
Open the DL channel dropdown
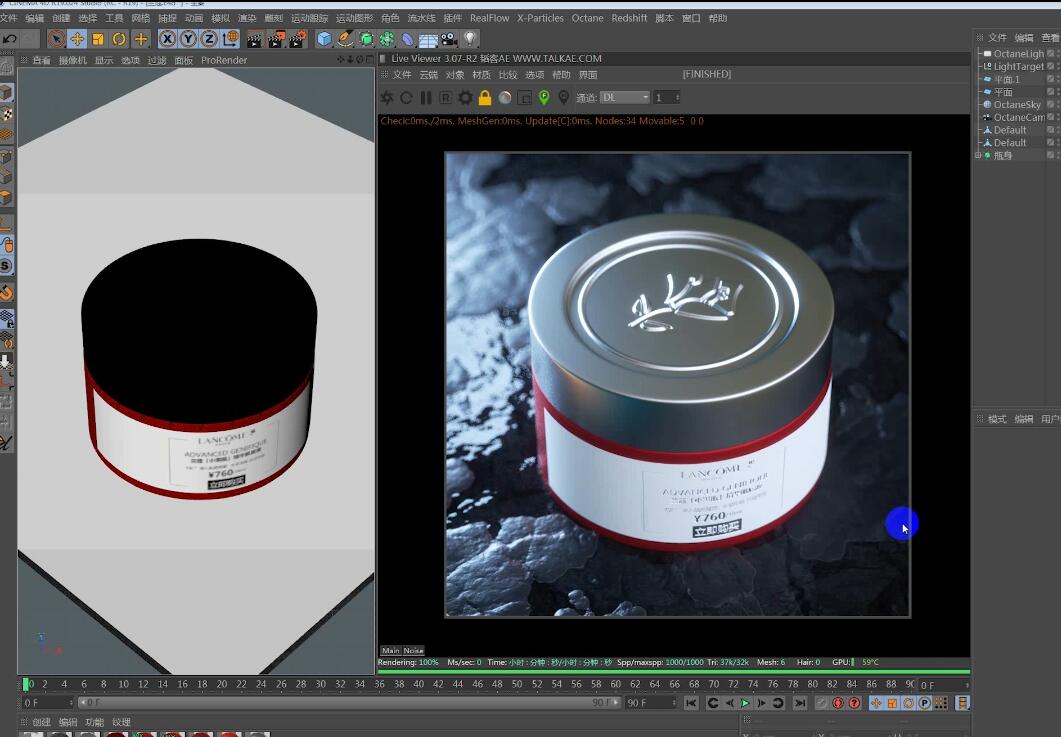pyautogui.click(x=625, y=97)
